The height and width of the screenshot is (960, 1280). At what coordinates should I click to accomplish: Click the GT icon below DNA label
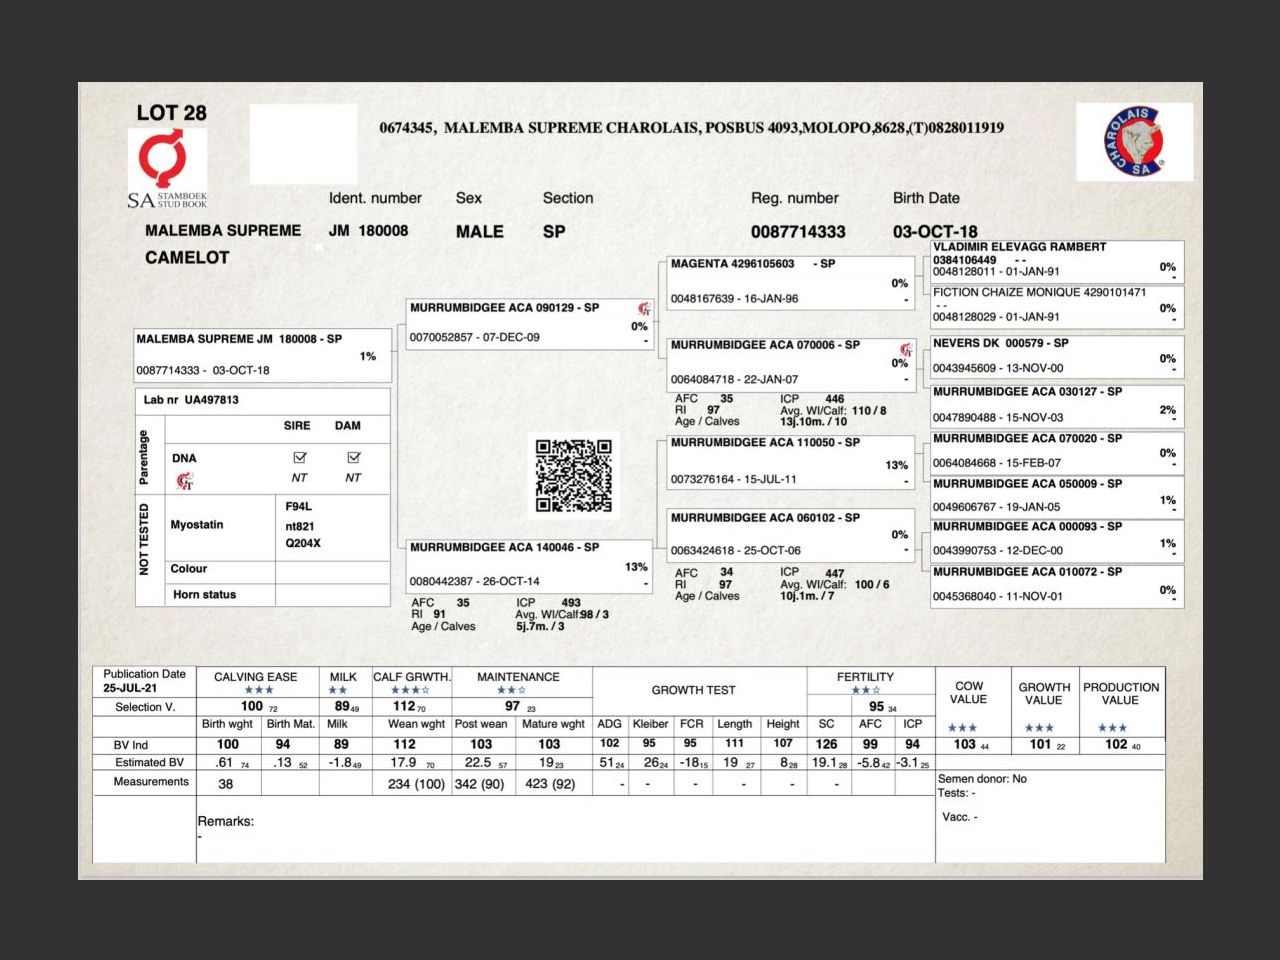[x=185, y=481]
